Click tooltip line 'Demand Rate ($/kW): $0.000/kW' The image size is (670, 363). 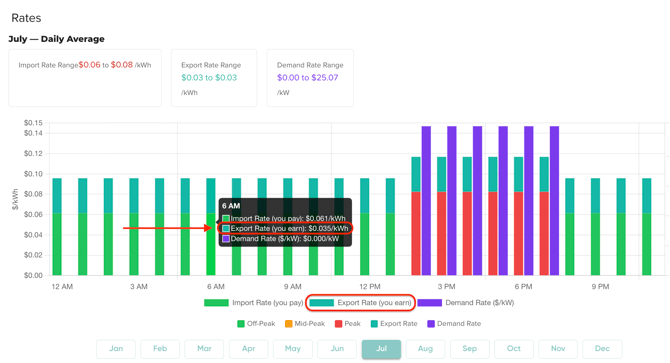[281, 239]
